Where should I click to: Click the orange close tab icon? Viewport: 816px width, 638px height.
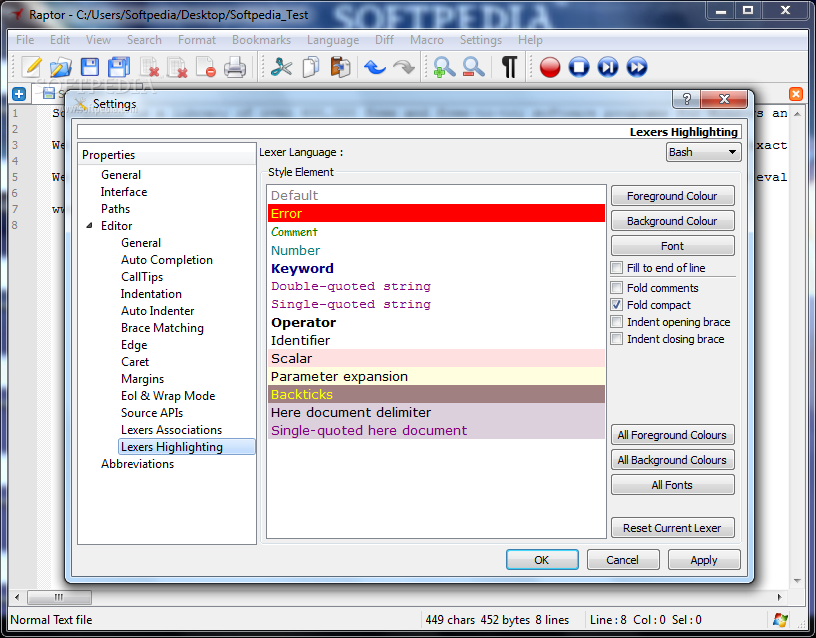click(796, 94)
